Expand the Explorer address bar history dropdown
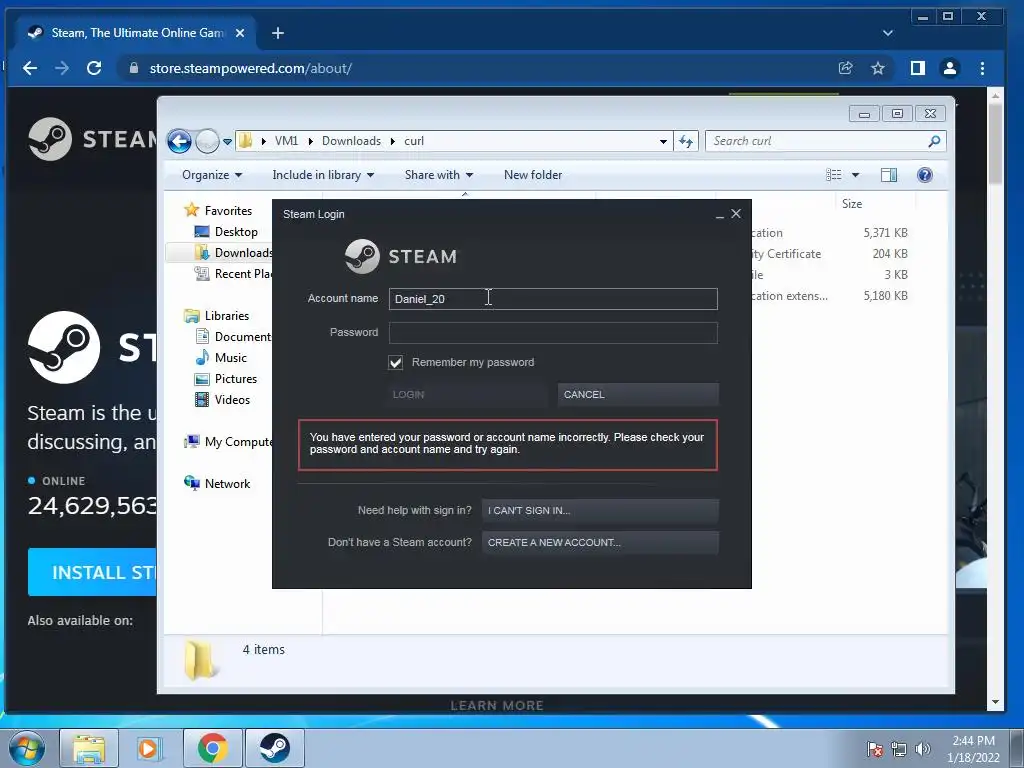1024x768 pixels. click(663, 141)
